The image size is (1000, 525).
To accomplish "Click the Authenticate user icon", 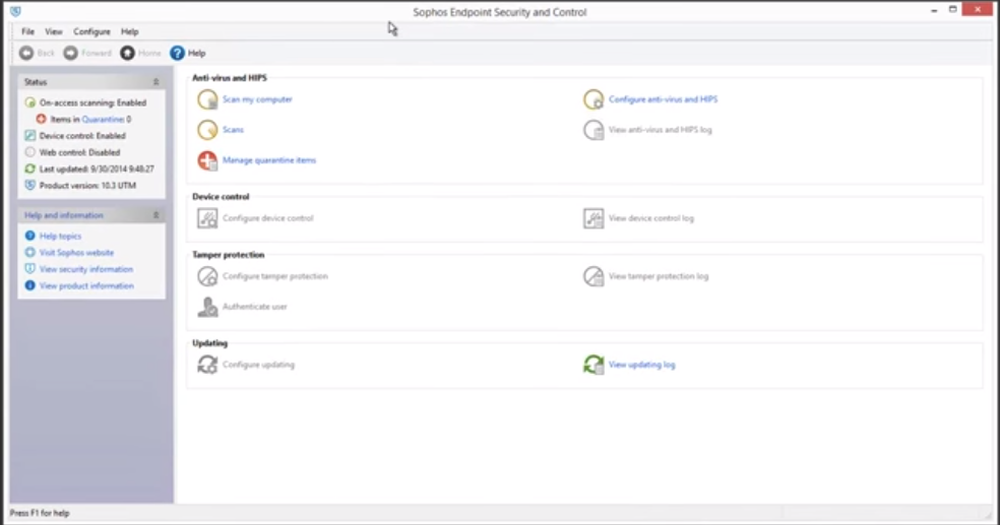I will tap(207, 307).
